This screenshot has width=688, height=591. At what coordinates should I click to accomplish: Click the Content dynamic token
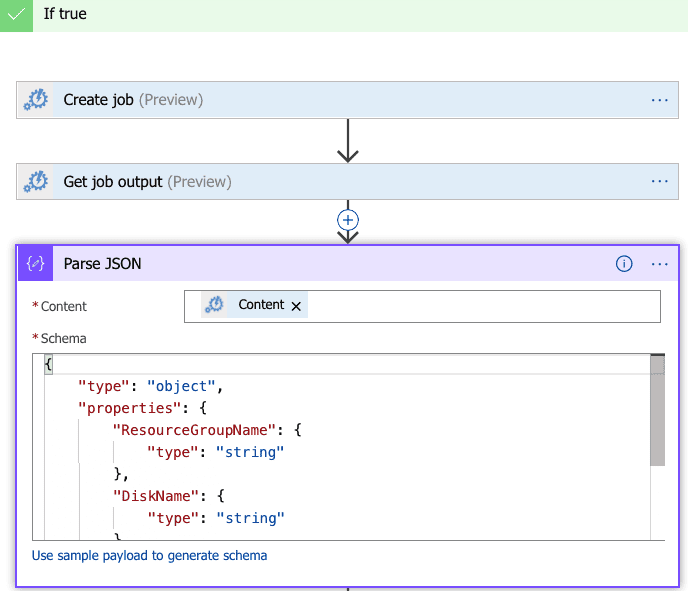(x=254, y=305)
